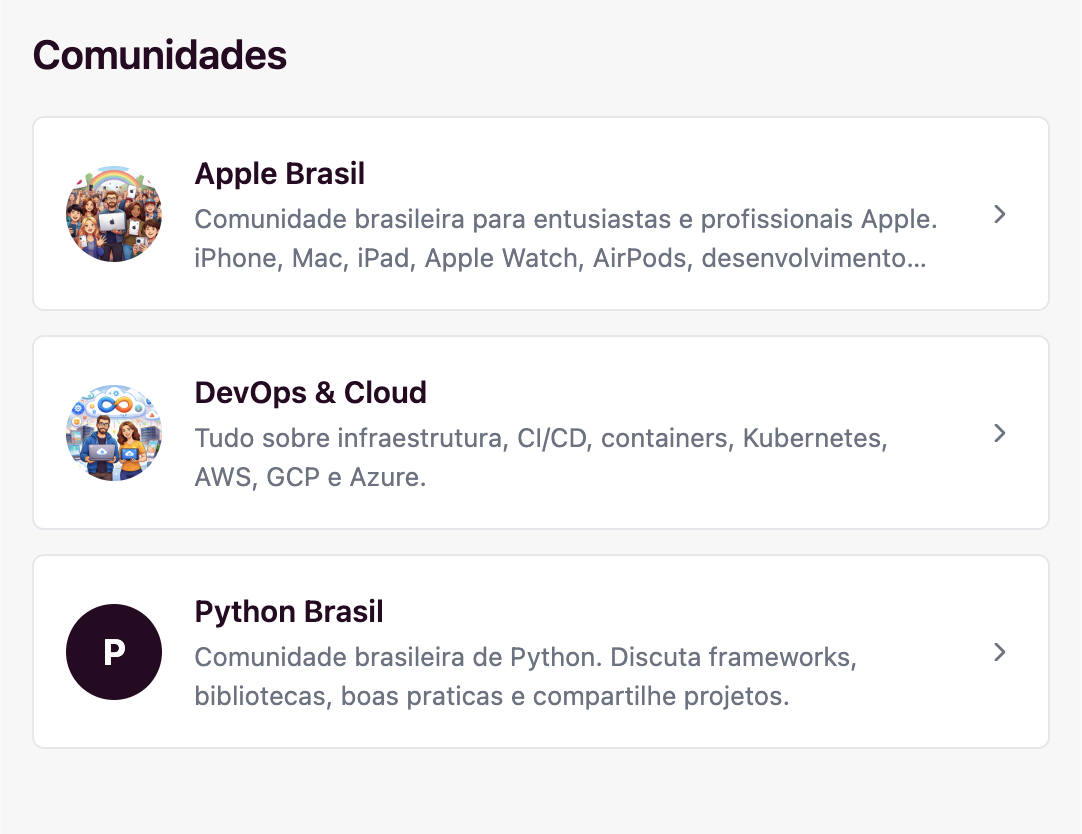
Task: Click the word 'Kubernetes' in DevOps description
Action: tap(815, 438)
